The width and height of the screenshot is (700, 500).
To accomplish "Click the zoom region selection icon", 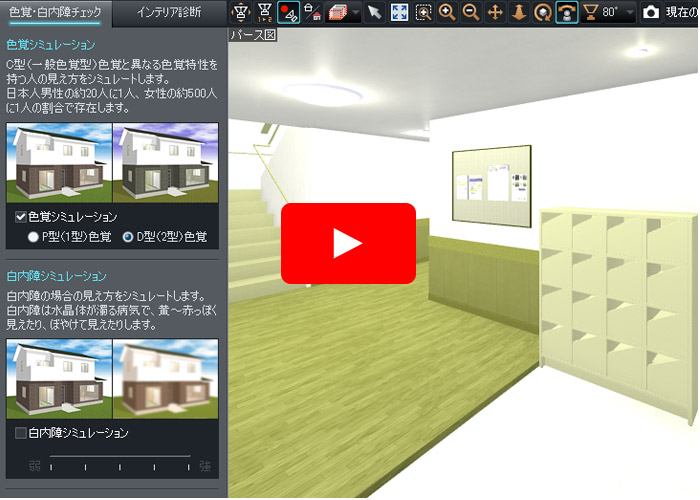I will tap(423, 12).
